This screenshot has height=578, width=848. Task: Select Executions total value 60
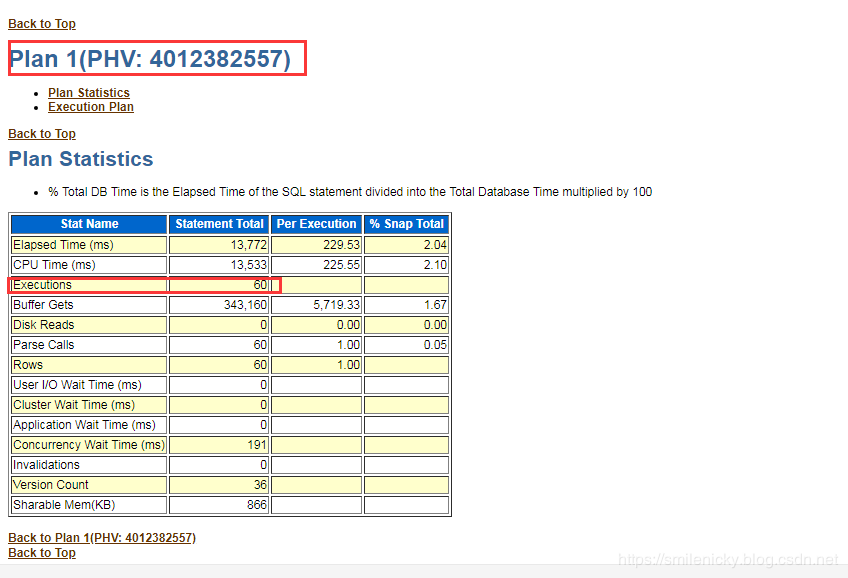(x=260, y=285)
